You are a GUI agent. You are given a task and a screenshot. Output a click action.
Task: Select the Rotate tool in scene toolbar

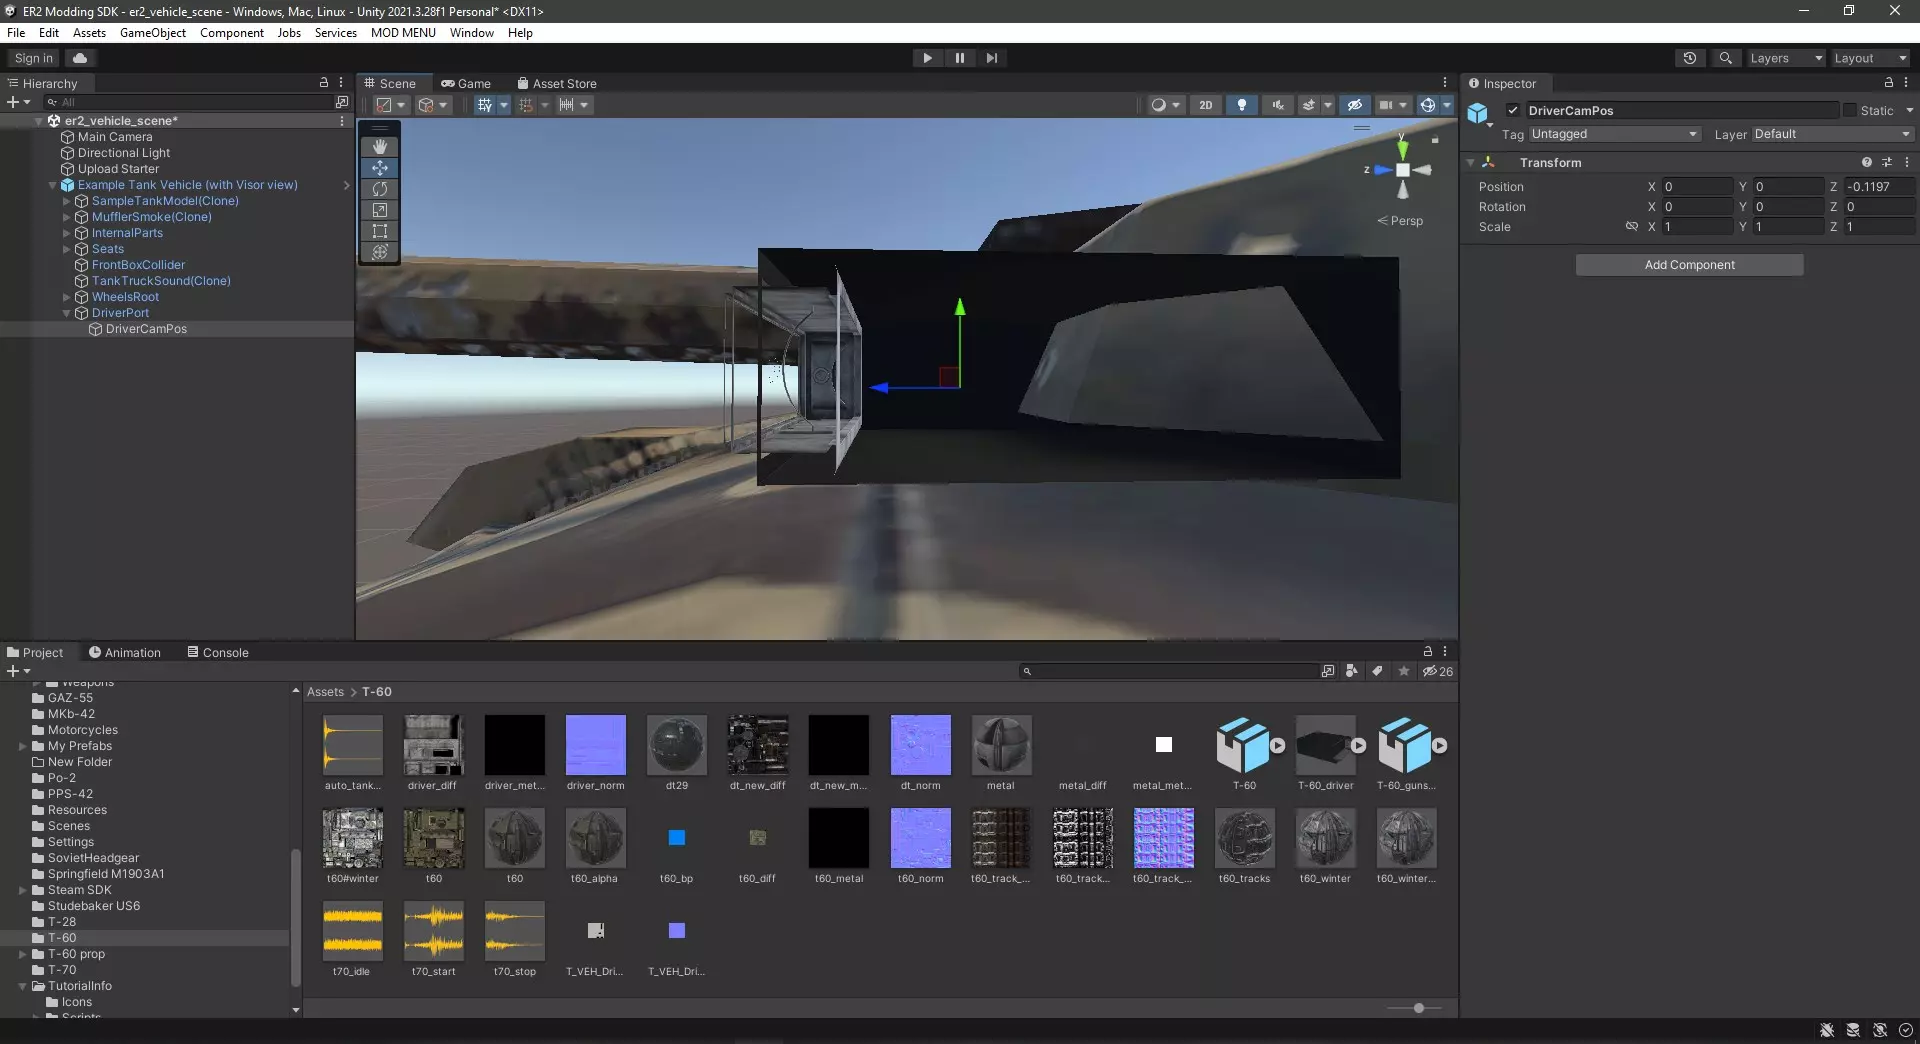tap(380, 189)
